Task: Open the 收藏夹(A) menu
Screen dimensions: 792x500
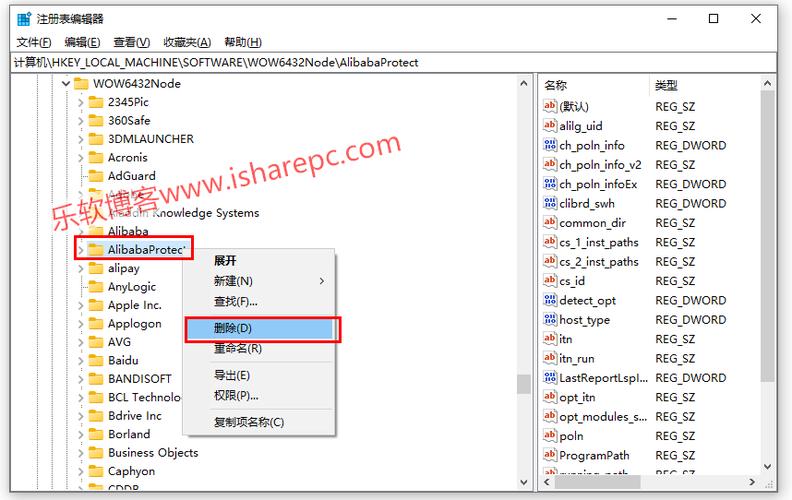Action: click(x=187, y=42)
